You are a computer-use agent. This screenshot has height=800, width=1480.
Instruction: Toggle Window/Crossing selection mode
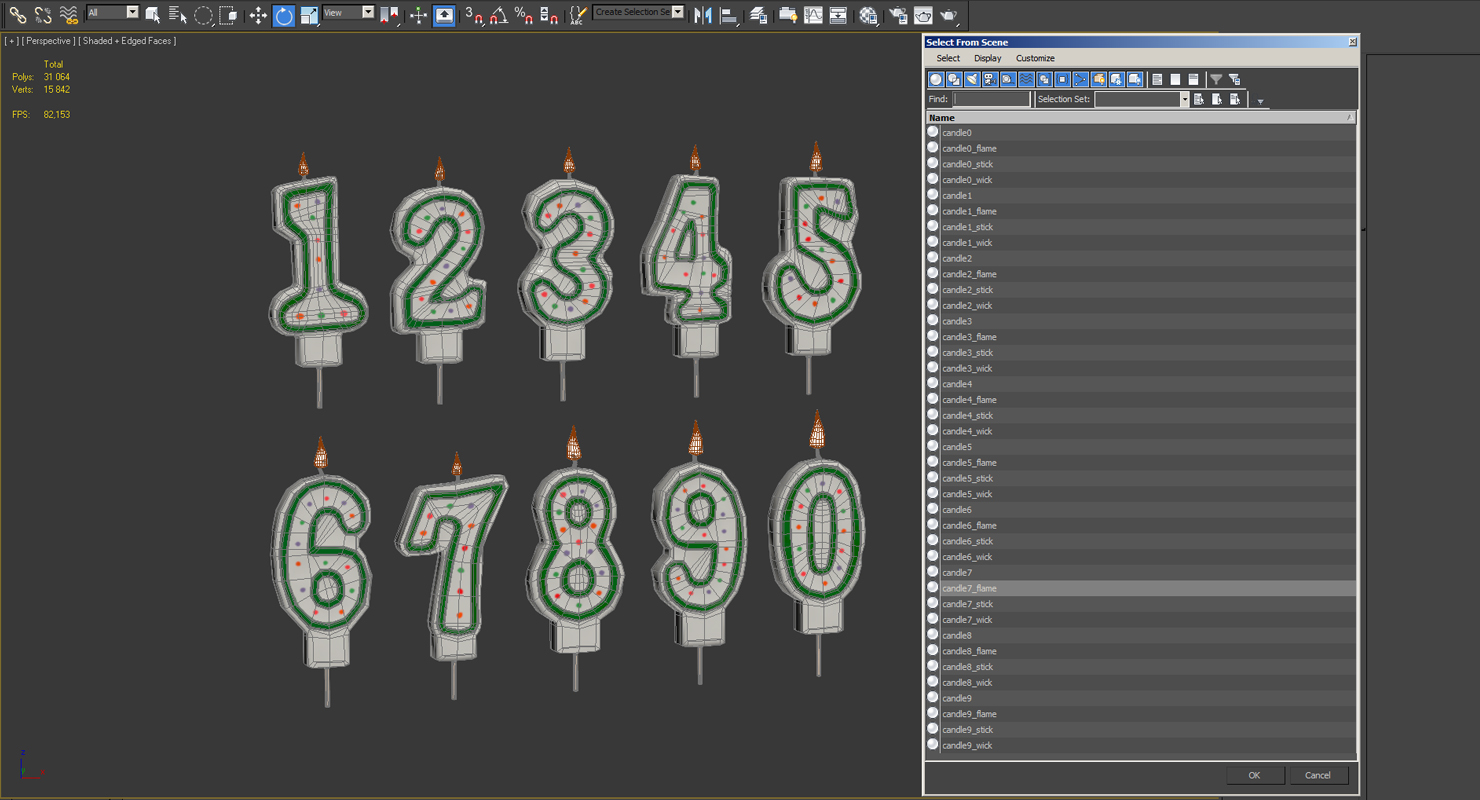pos(228,14)
